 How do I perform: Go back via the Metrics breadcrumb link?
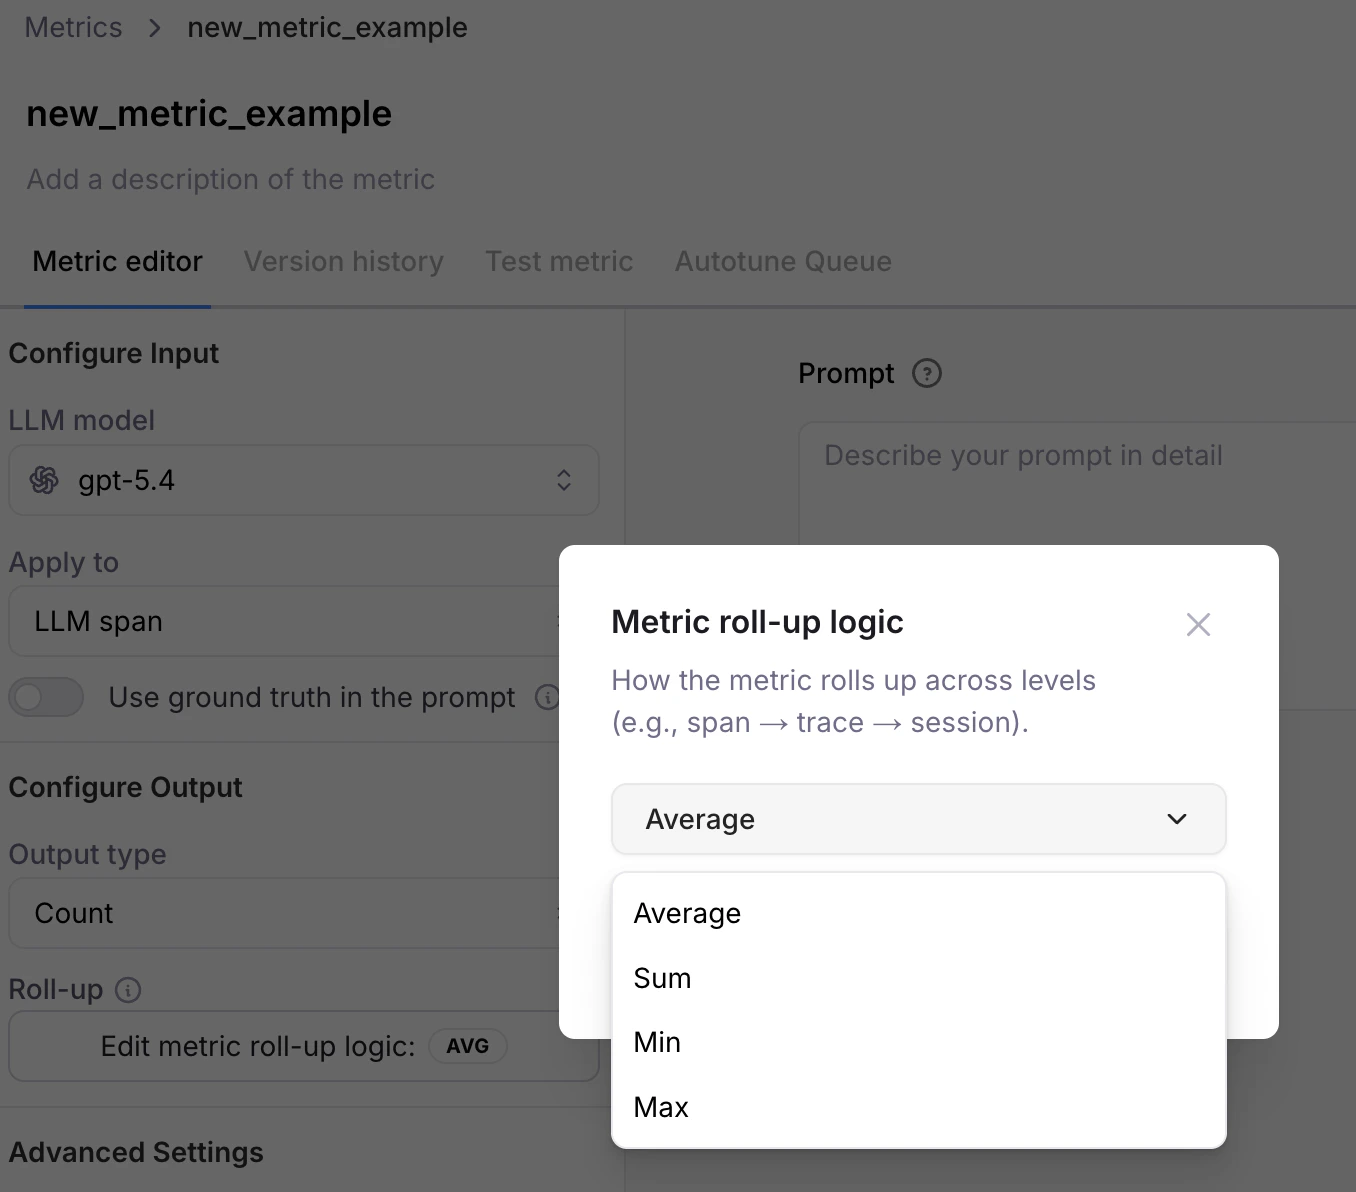[72, 27]
